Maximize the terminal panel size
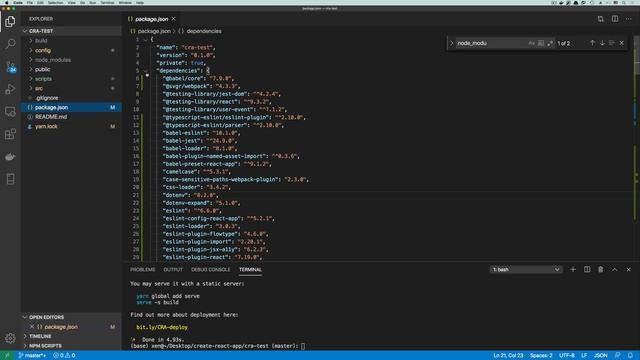640x360 pixels. (614, 269)
